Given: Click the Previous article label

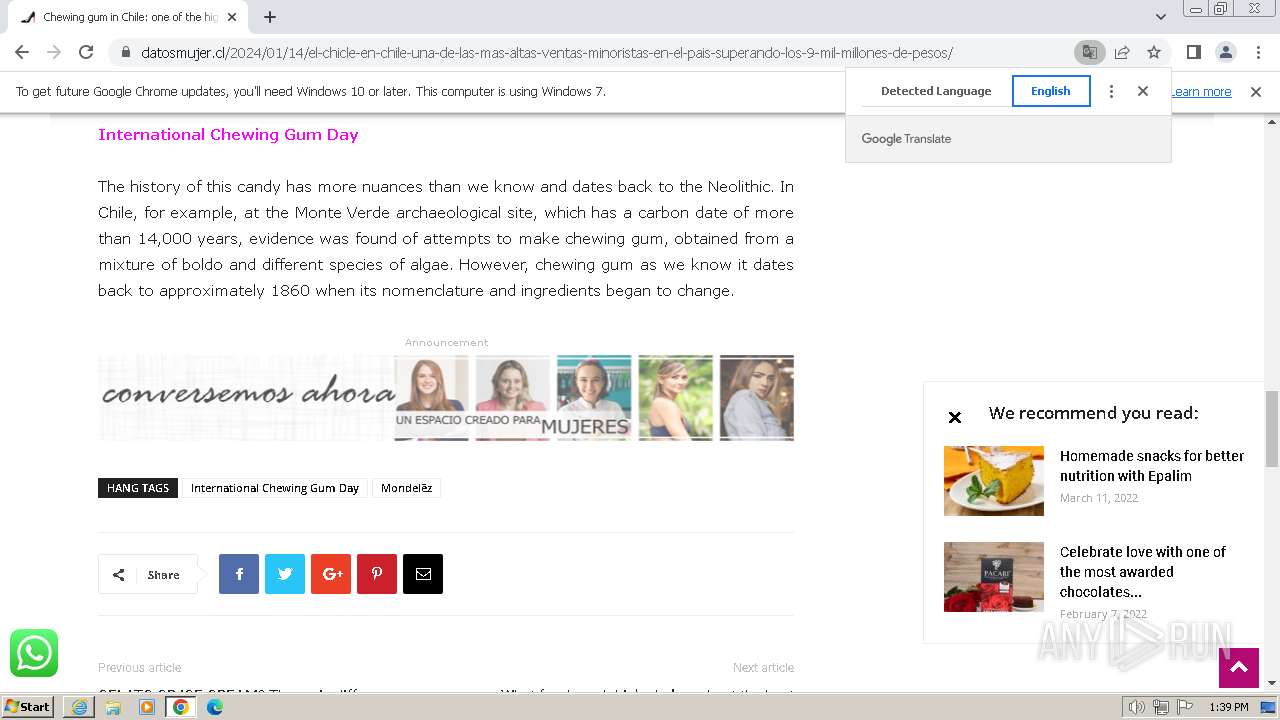Looking at the screenshot, I should click(140, 668).
